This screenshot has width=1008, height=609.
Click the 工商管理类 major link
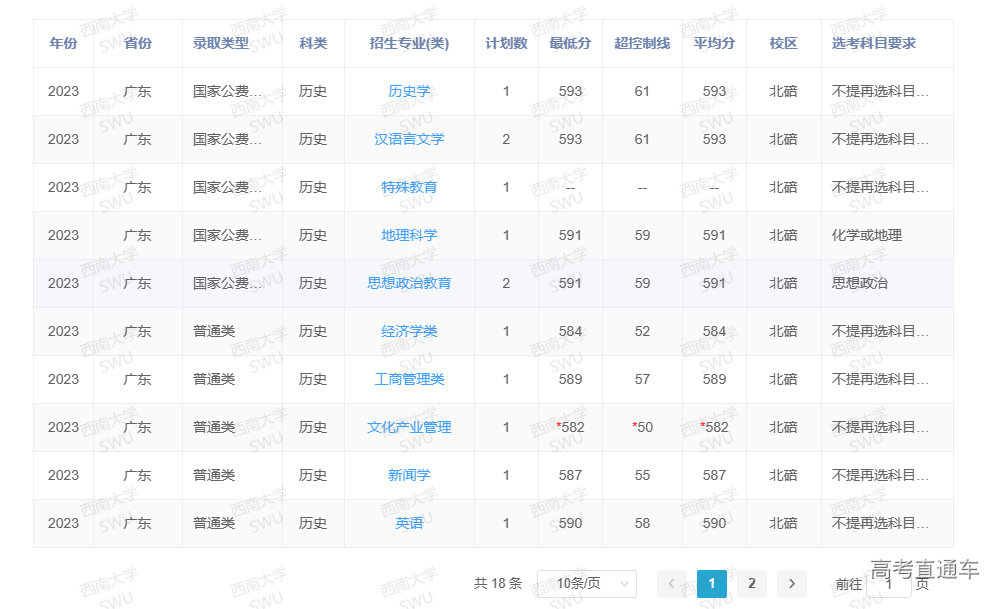tap(409, 379)
